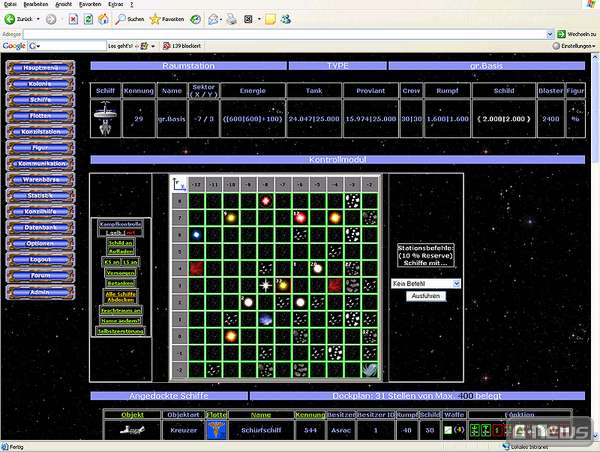Click the browser address input field

point(284,34)
